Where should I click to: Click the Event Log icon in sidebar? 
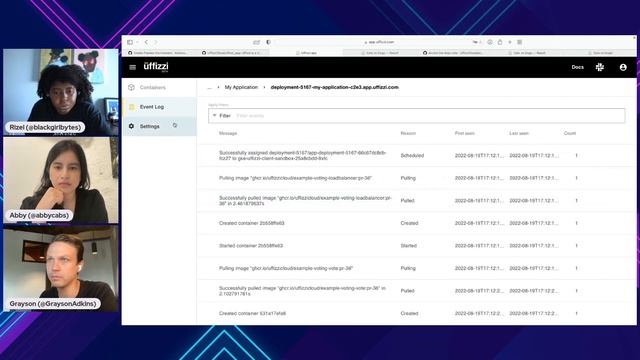(x=131, y=107)
